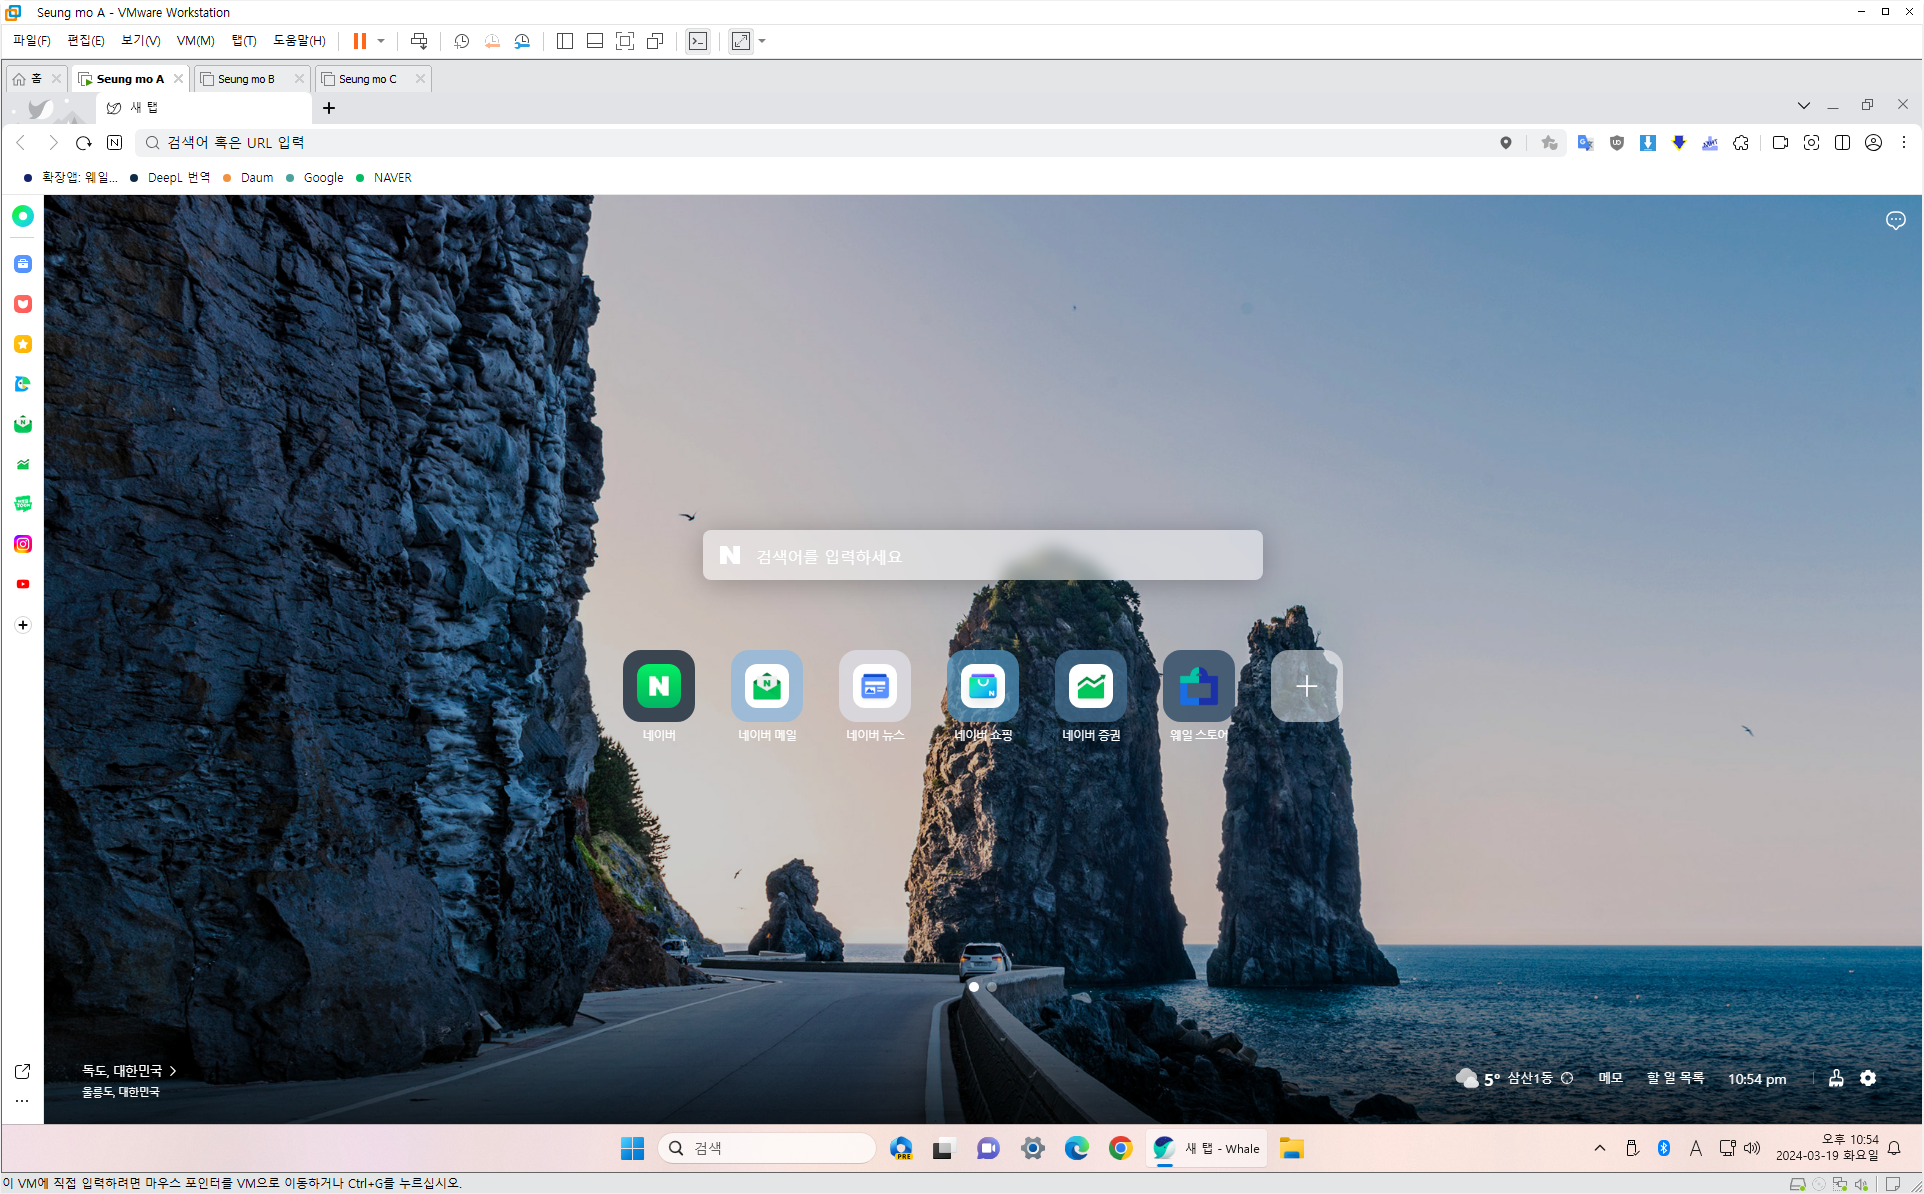Open the VM(M) menu
Viewport: 1924px width, 1194px height.
click(x=195, y=41)
